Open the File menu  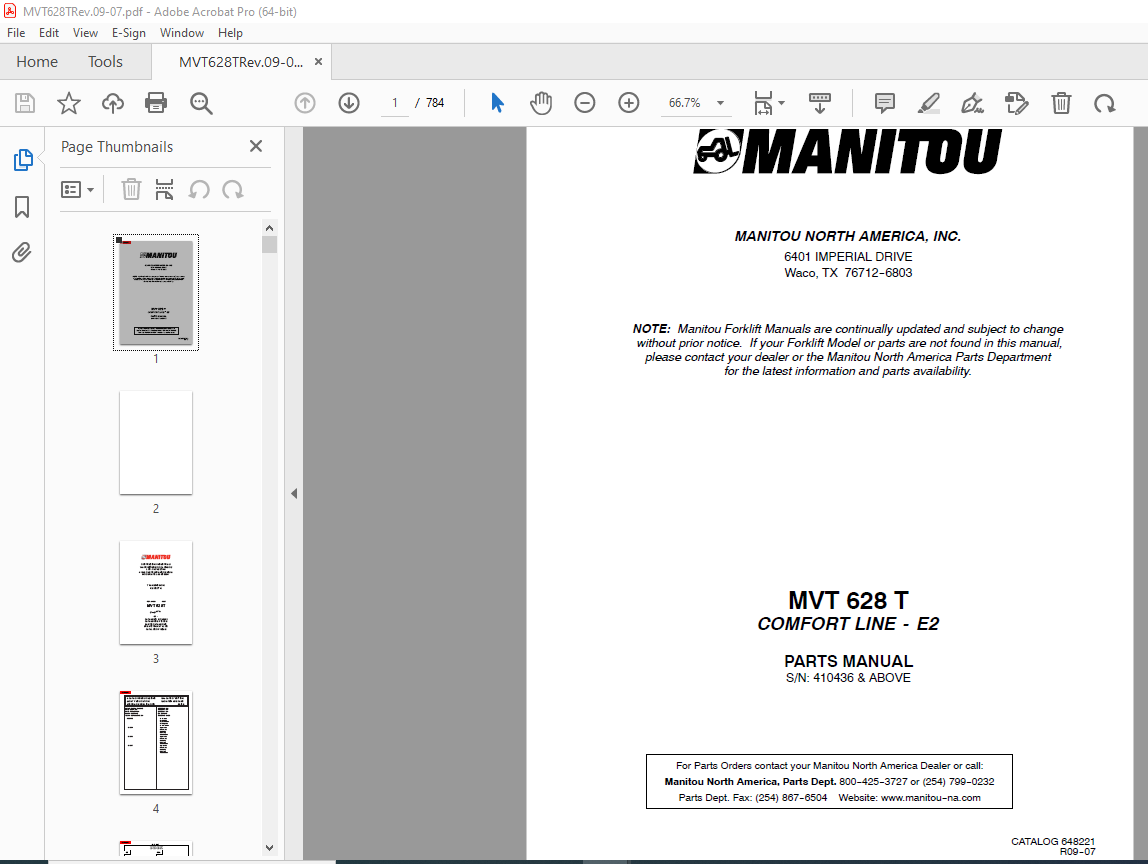16,33
